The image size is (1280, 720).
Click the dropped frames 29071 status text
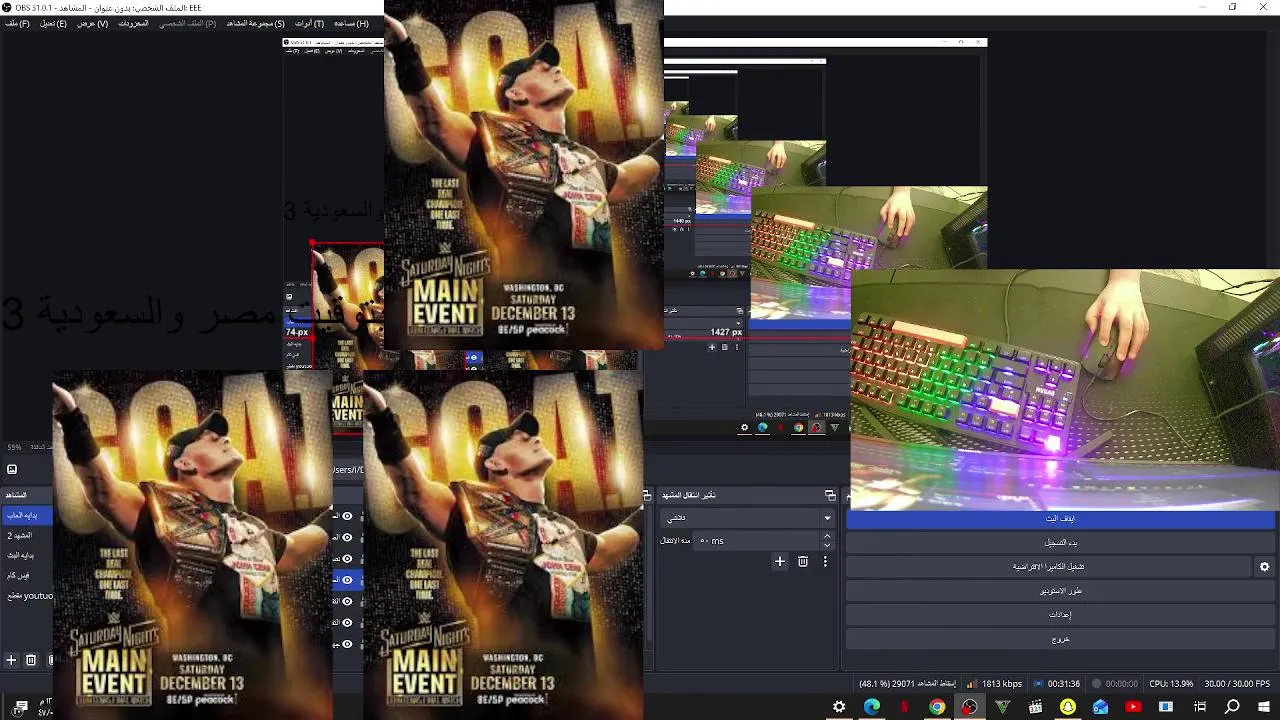coord(907,684)
